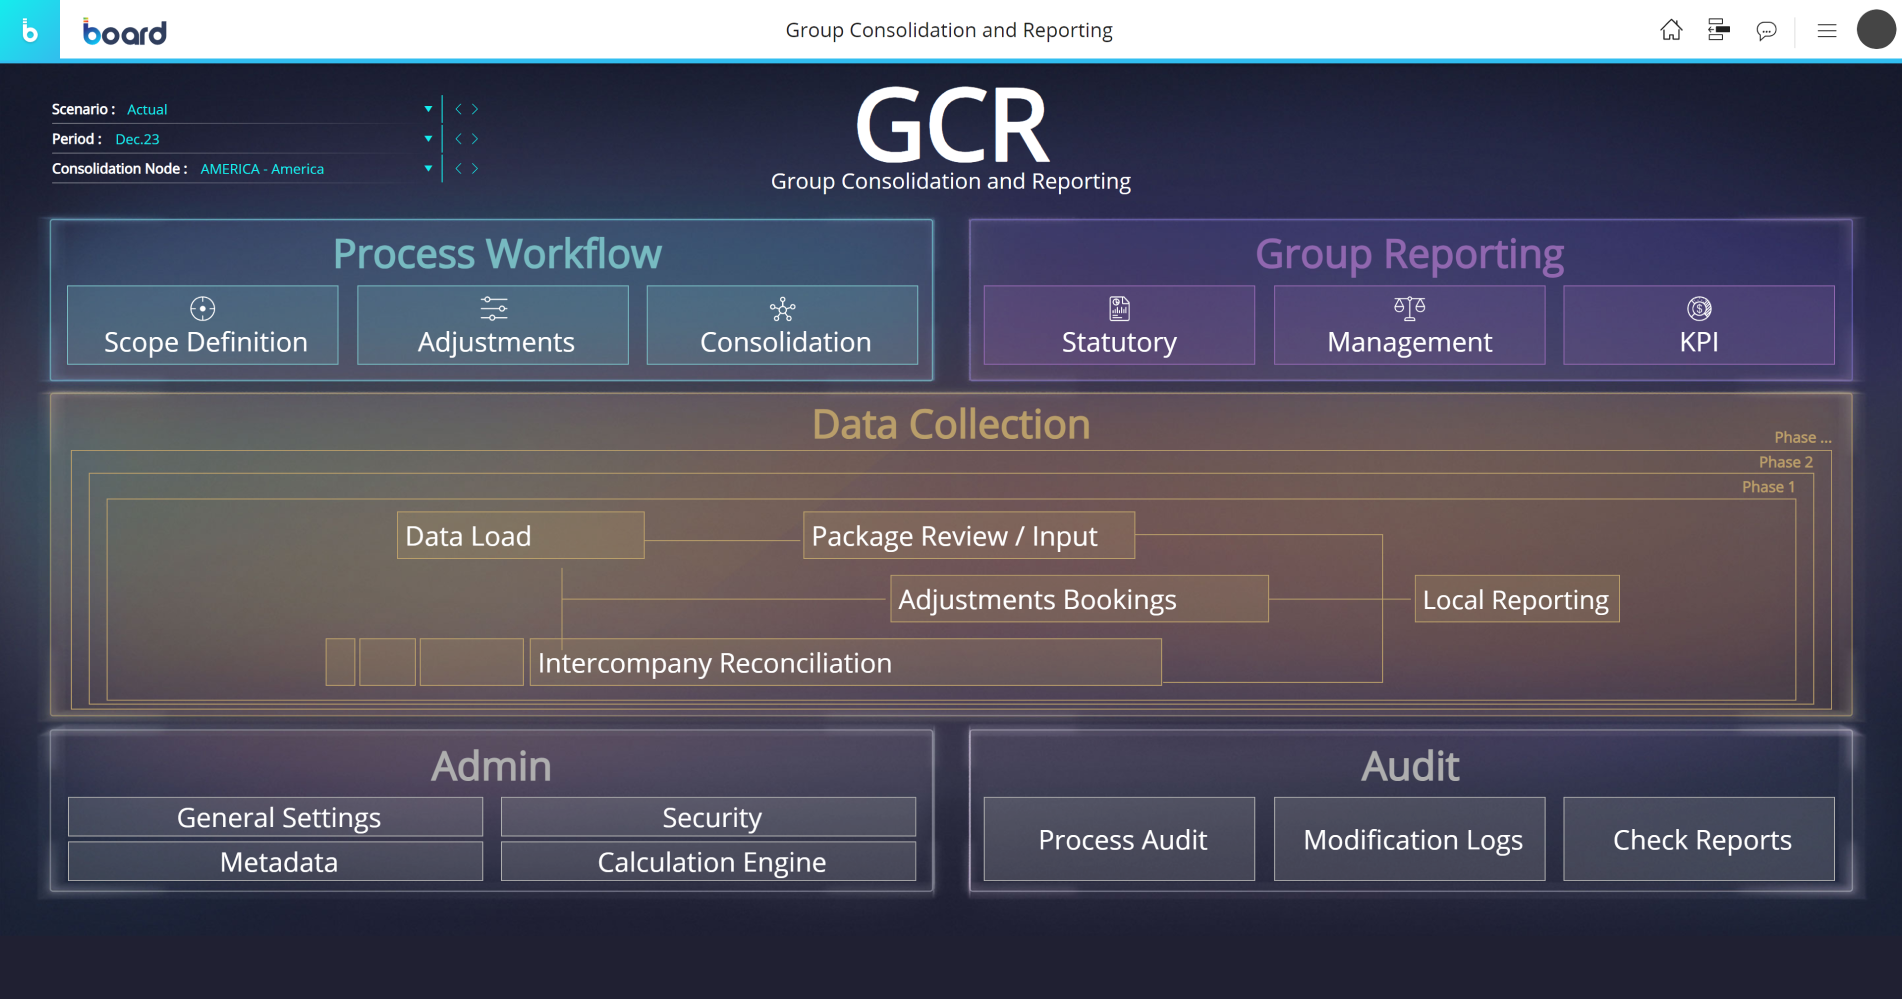Click the Process Workflow heading

point(497,254)
